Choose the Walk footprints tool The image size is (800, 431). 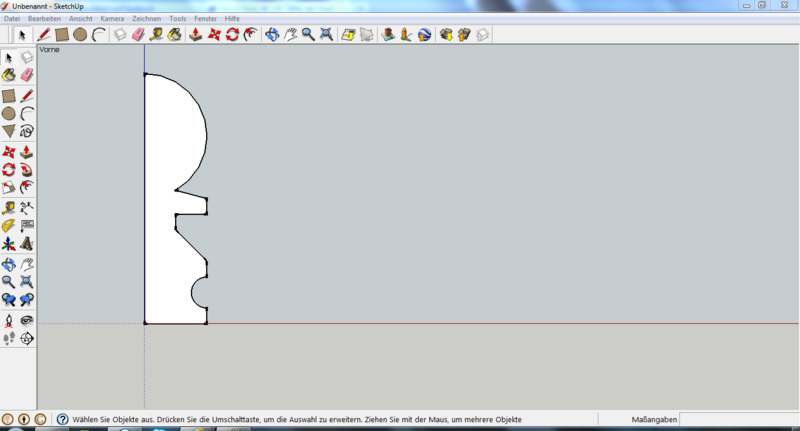9,339
